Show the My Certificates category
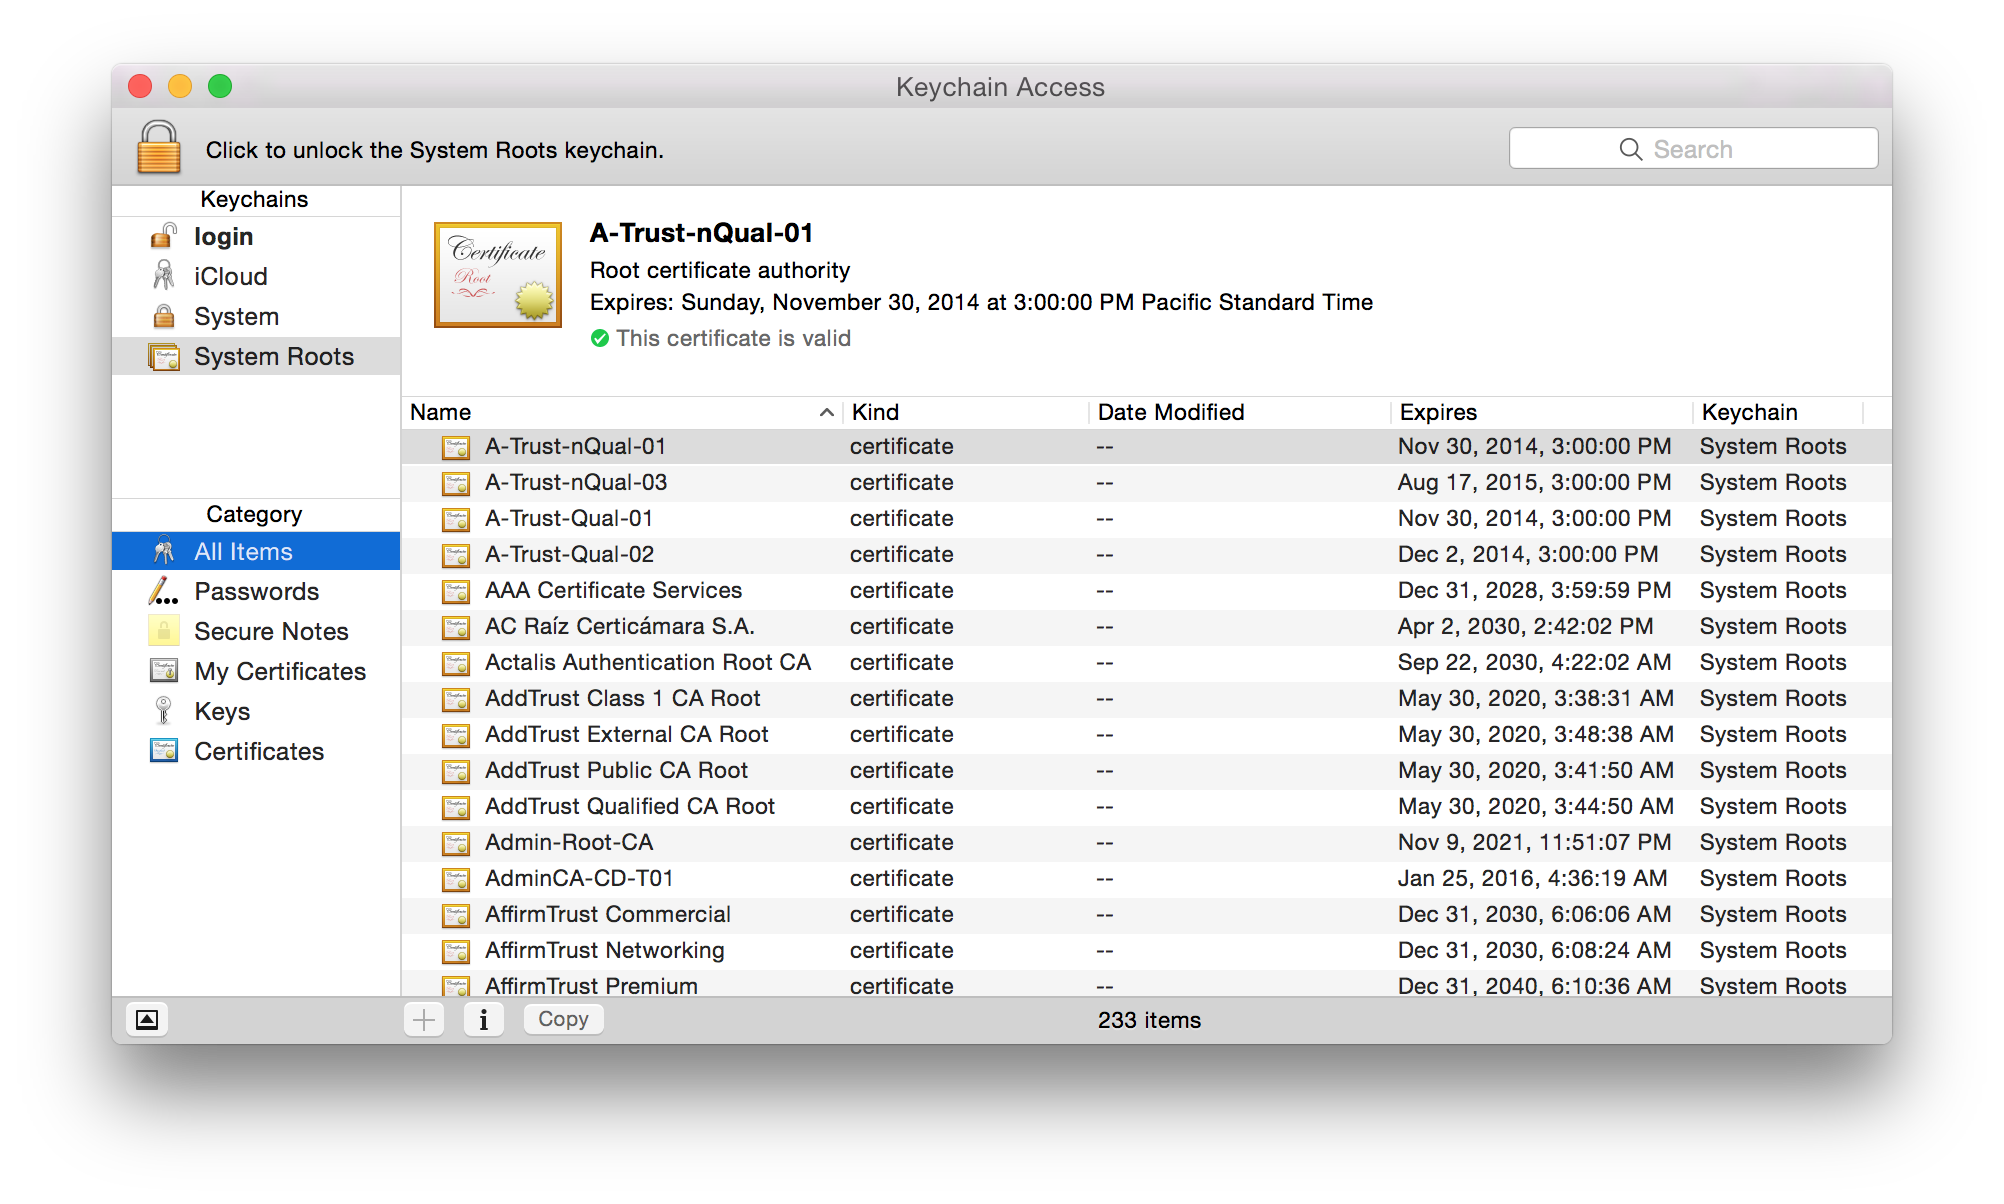This screenshot has height=1204, width=2004. point(256,671)
